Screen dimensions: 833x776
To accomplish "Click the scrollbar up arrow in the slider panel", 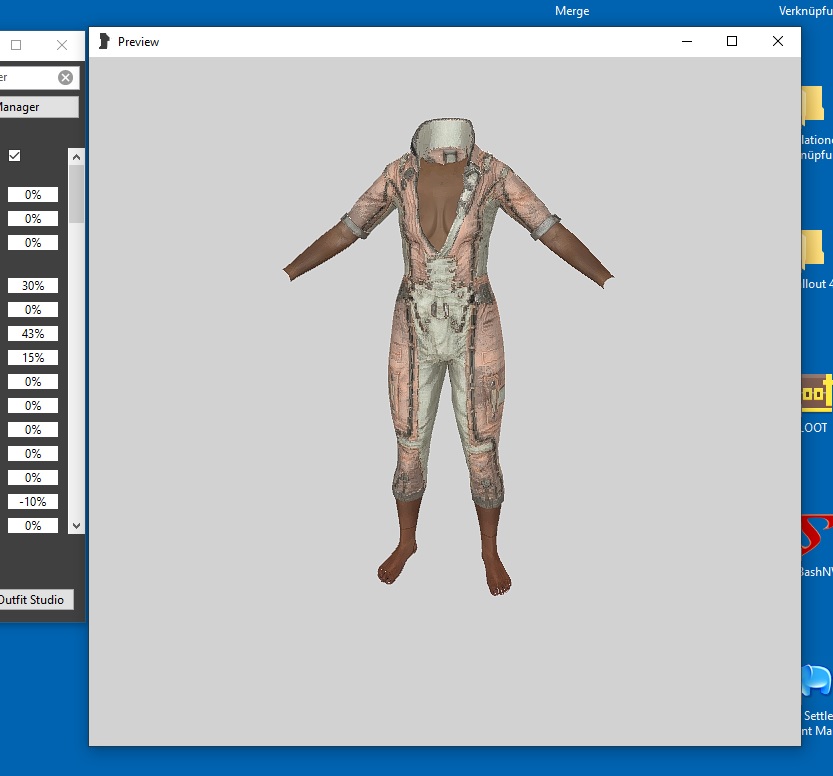I will click(x=76, y=156).
